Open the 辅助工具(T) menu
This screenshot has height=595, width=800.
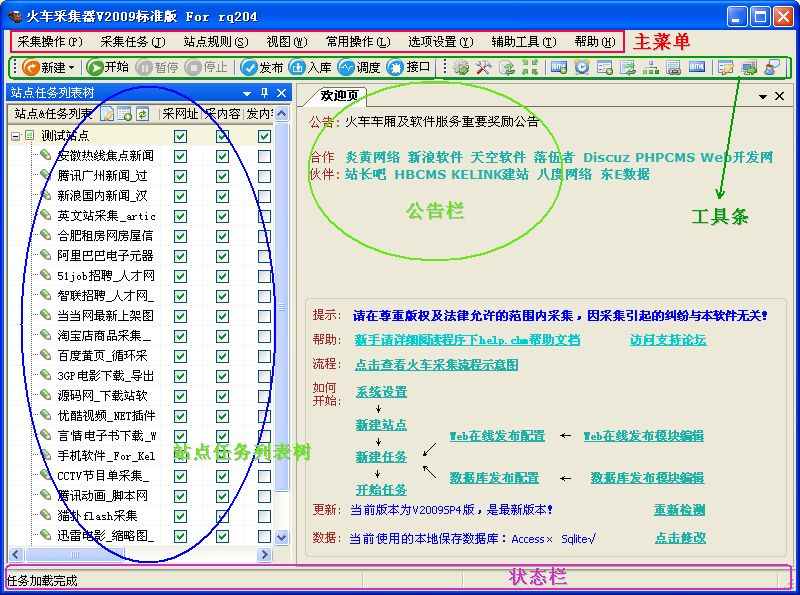click(x=523, y=42)
